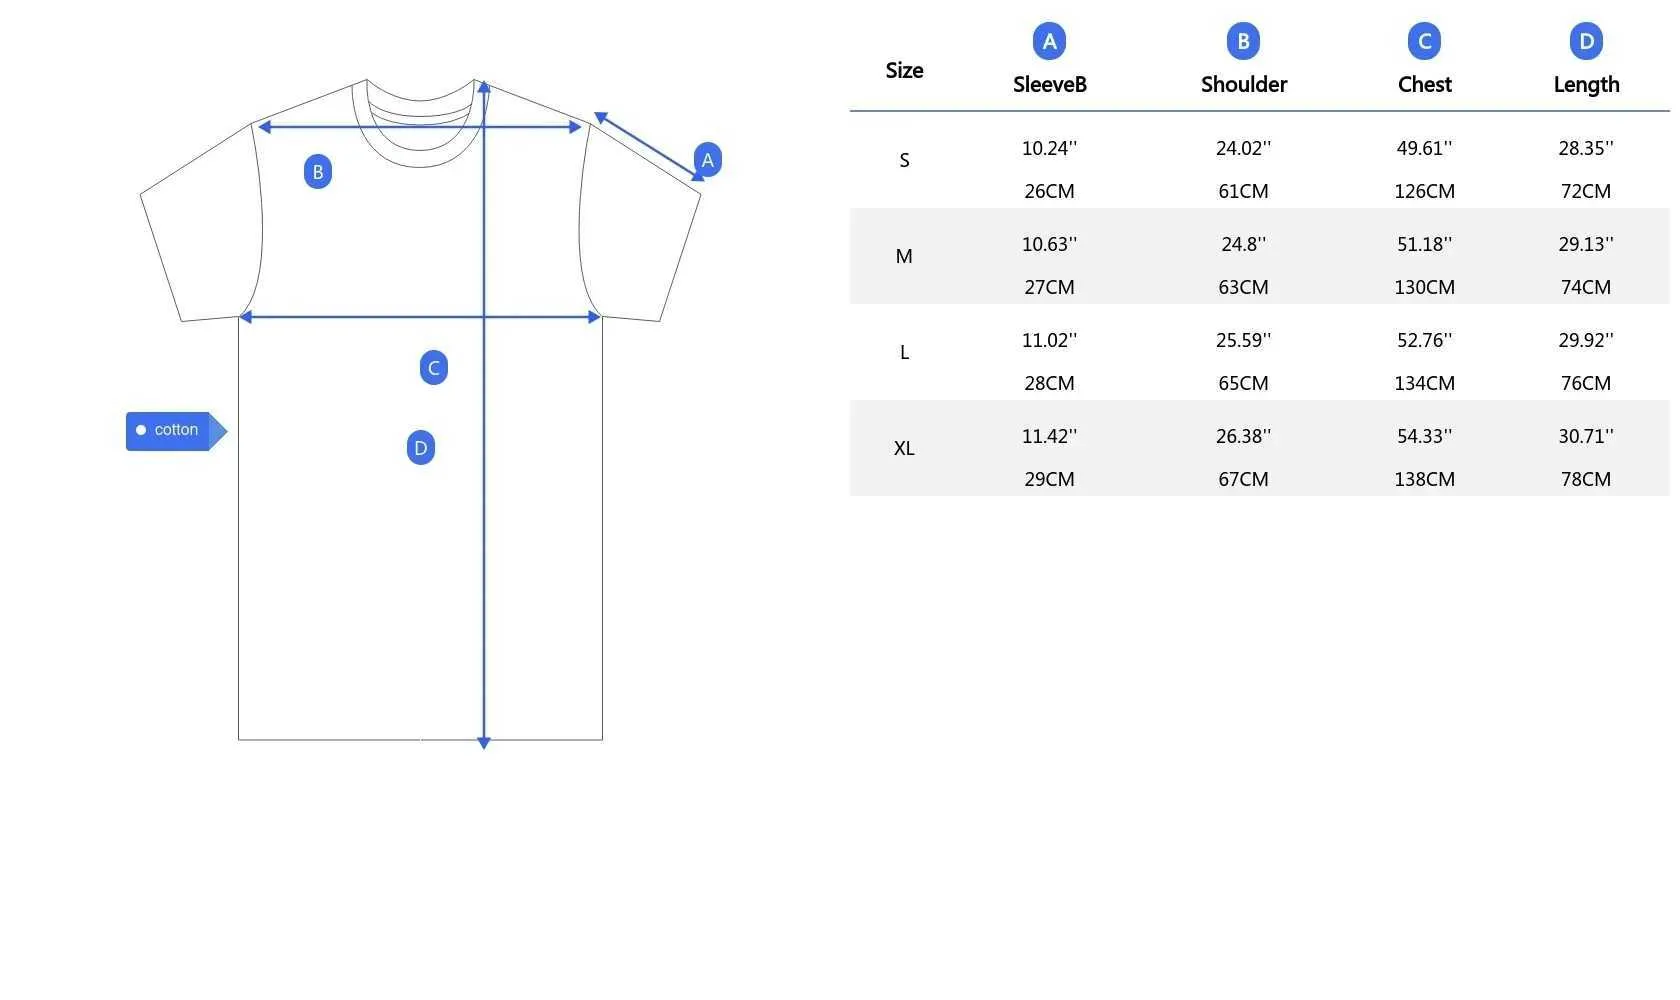The width and height of the screenshot is (1680, 1000).
Task: Click the Shoulder column header text
Action: [x=1243, y=85]
